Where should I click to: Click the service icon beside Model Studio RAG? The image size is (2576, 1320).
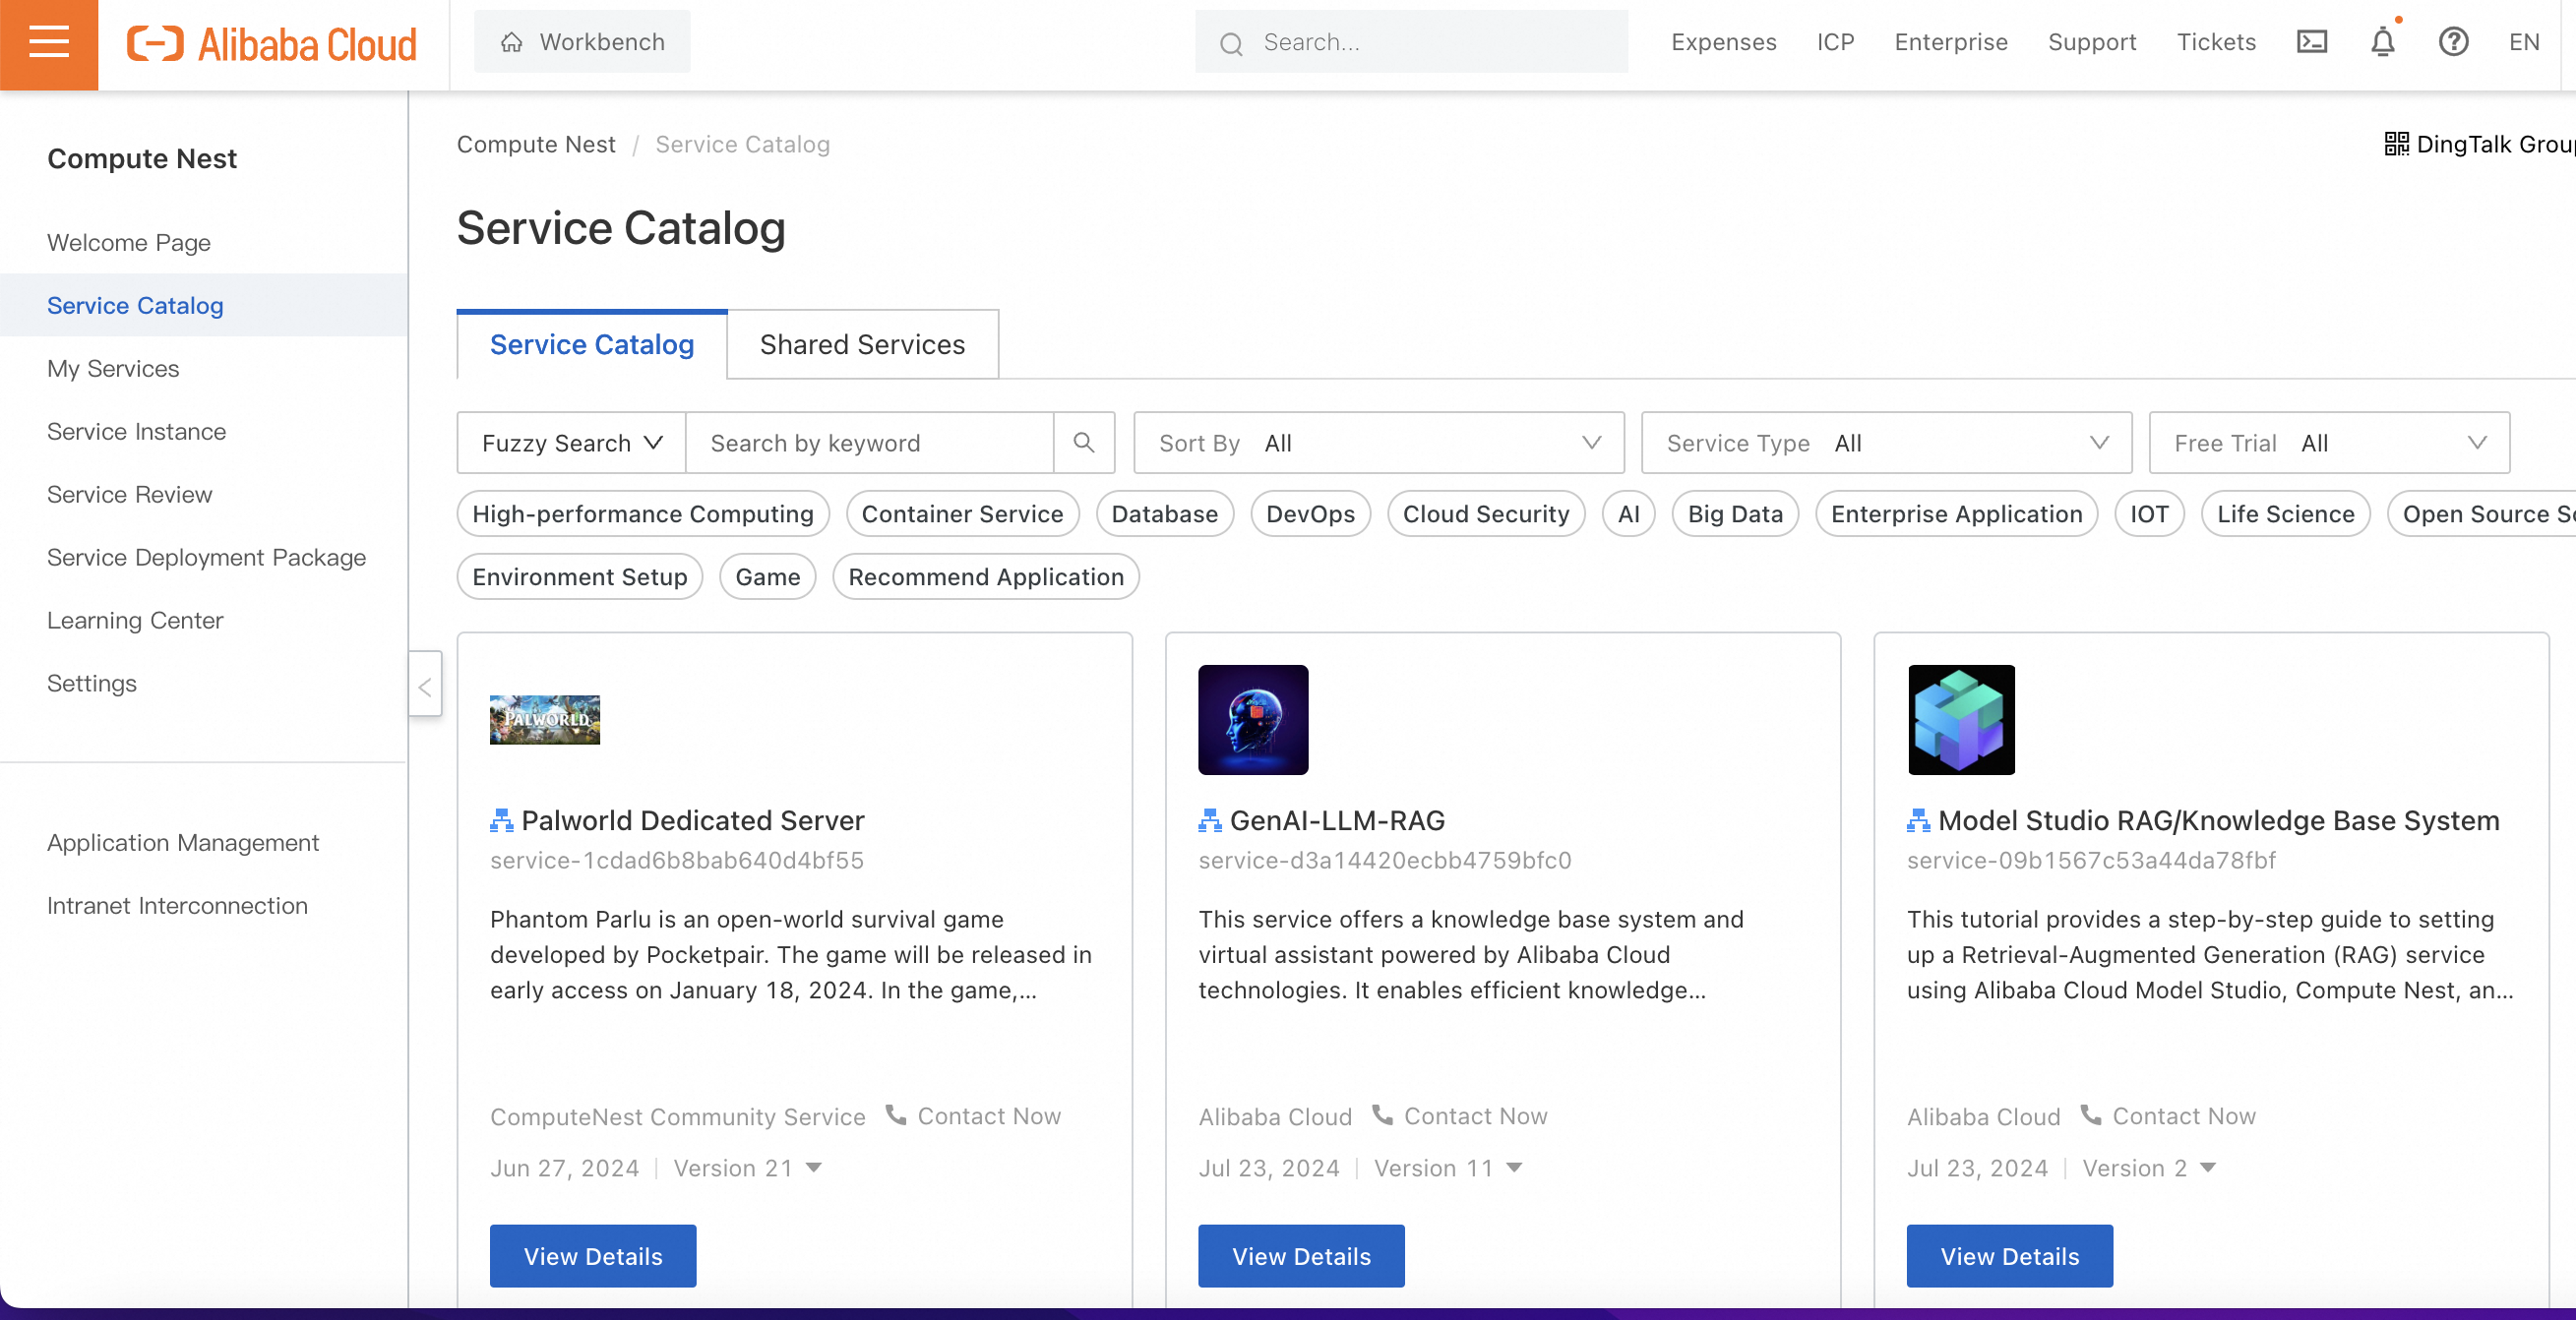[1917, 820]
